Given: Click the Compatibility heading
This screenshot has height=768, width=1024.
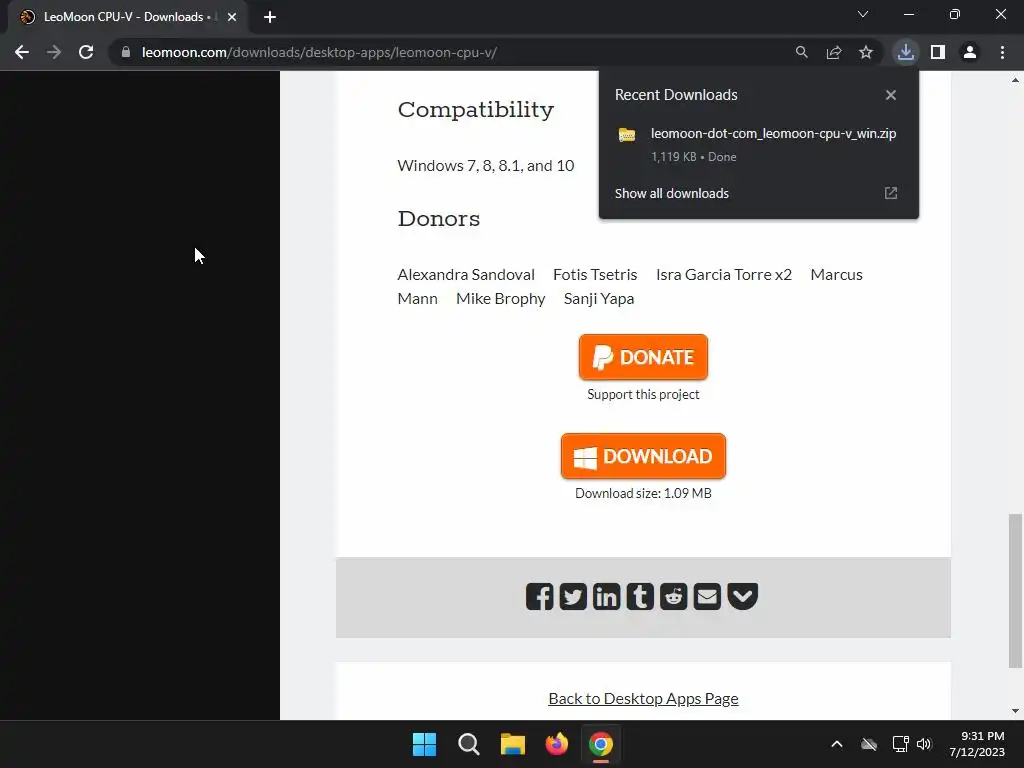Looking at the screenshot, I should tap(475, 109).
